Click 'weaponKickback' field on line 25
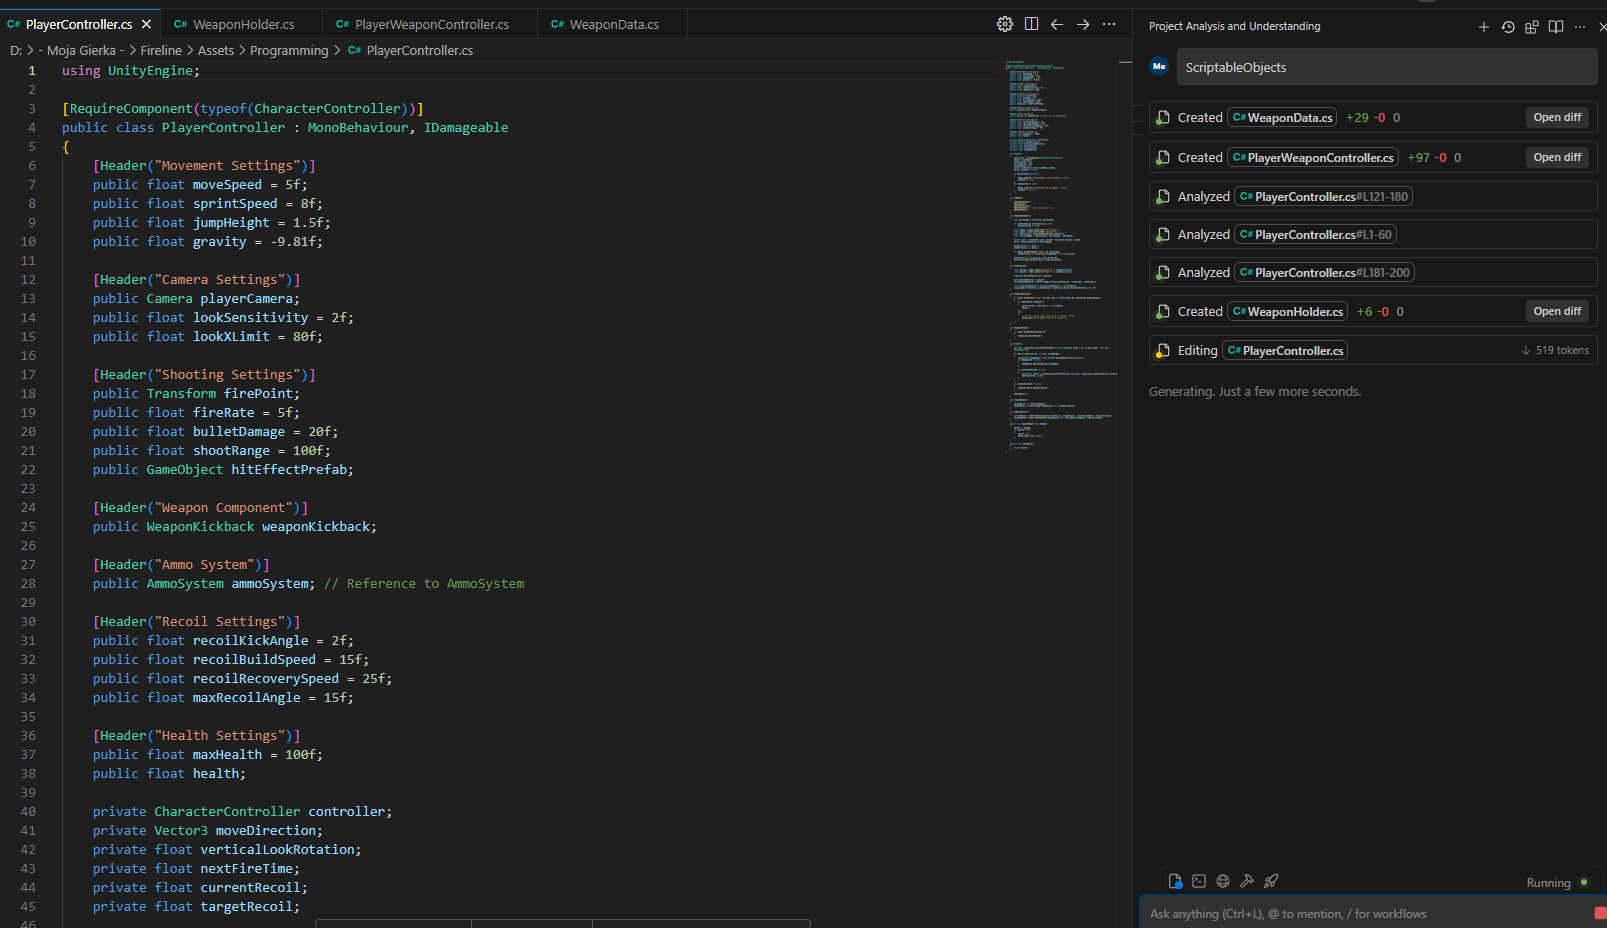This screenshot has height=928, width=1607. coord(316,527)
